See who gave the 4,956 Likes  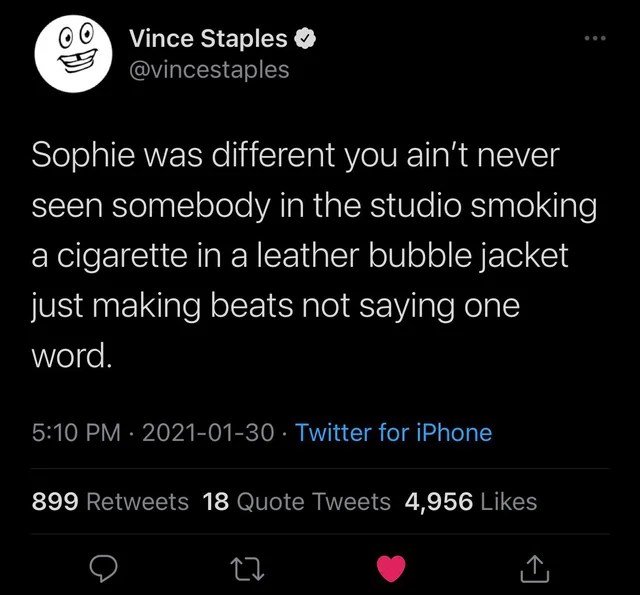pos(470,501)
